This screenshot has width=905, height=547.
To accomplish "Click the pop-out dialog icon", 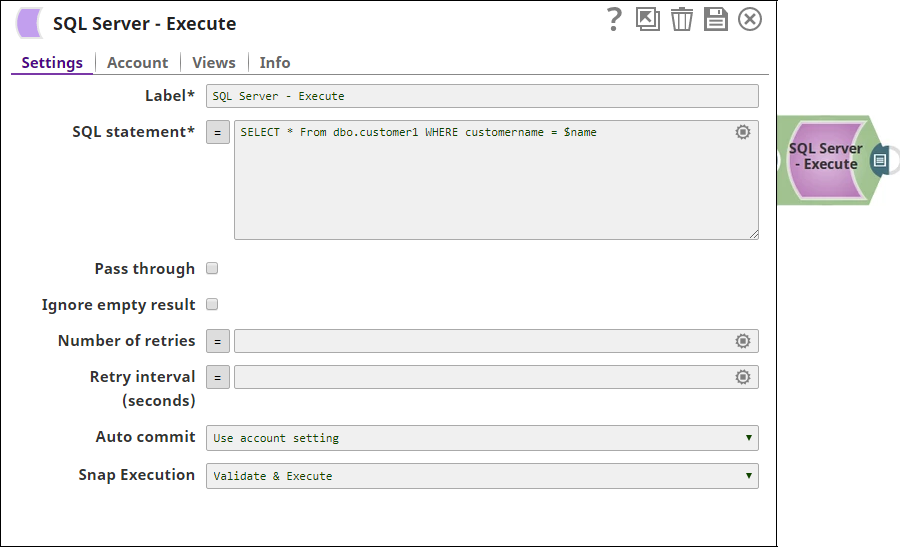I will [x=648, y=19].
